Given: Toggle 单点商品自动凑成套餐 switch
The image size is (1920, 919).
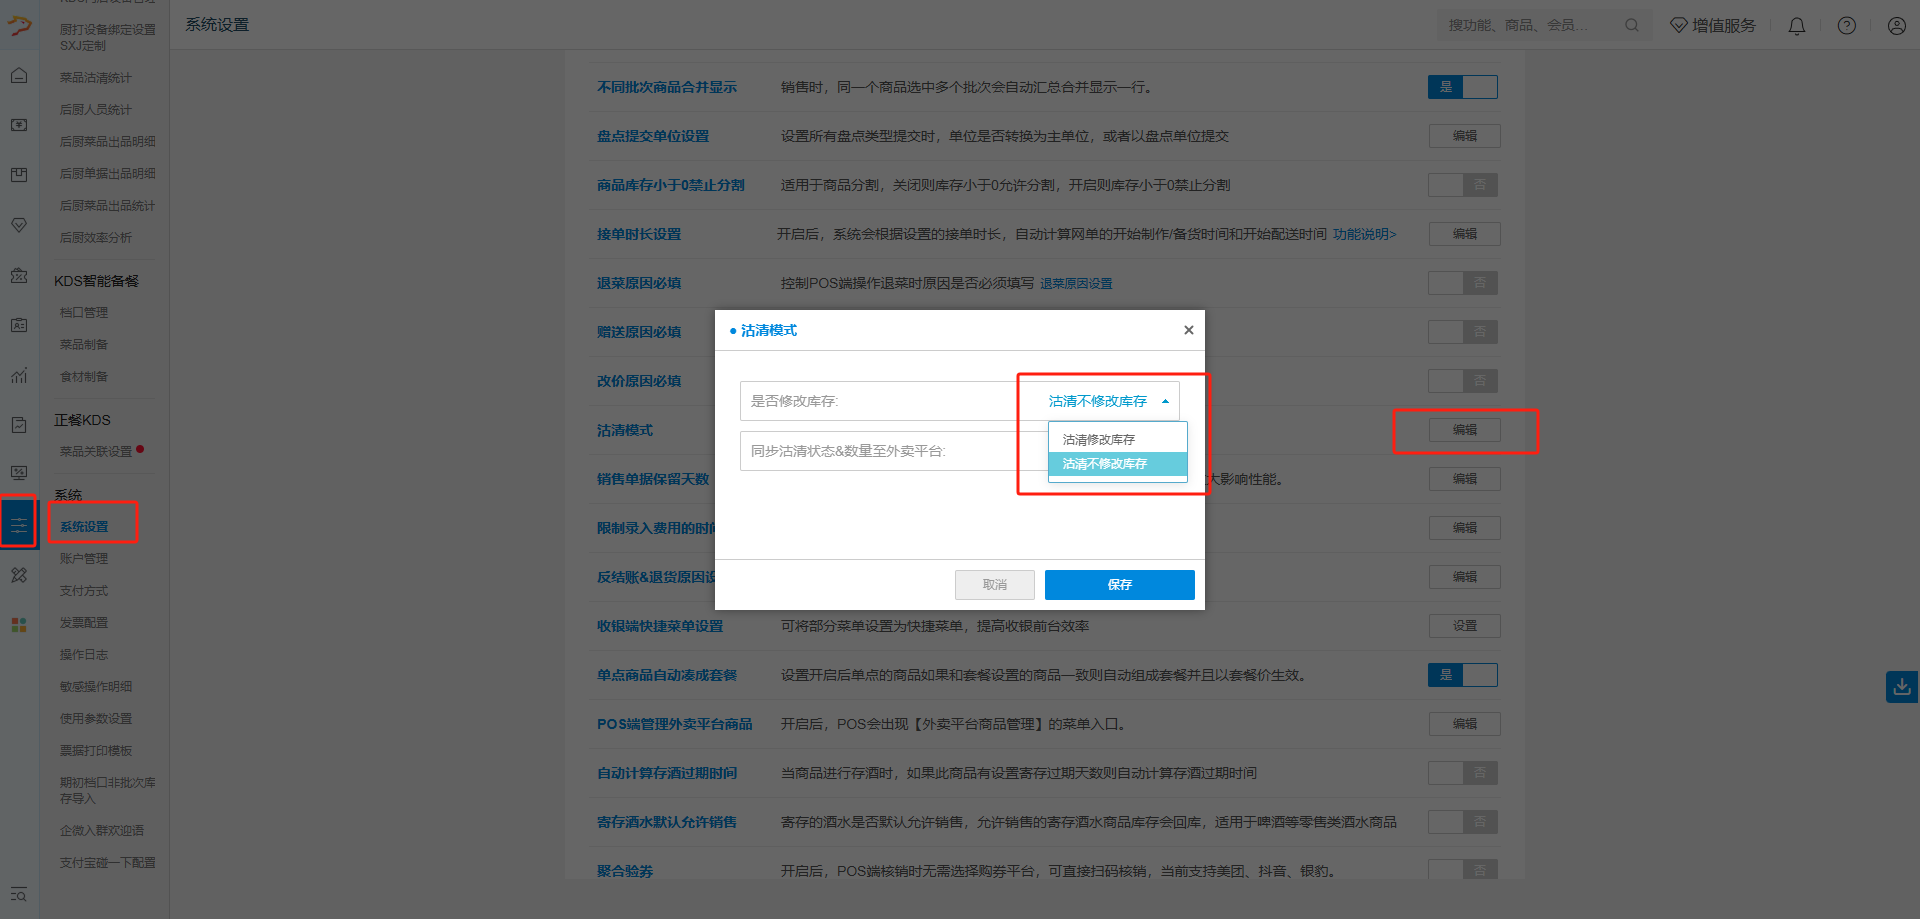Looking at the screenshot, I should pyautogui.click(x=1463, y=675).
